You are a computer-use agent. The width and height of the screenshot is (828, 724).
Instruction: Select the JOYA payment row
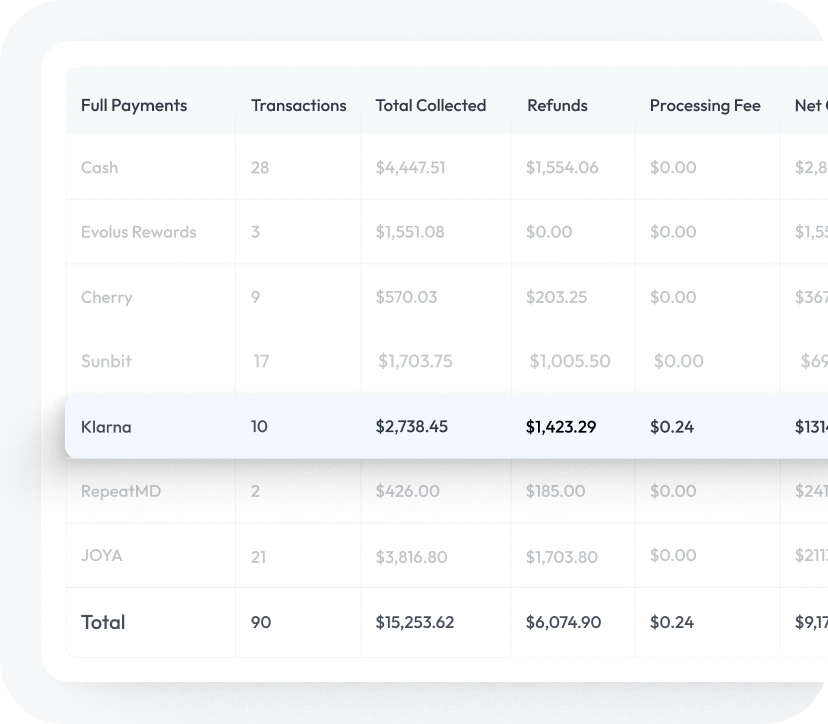point(102,555)
